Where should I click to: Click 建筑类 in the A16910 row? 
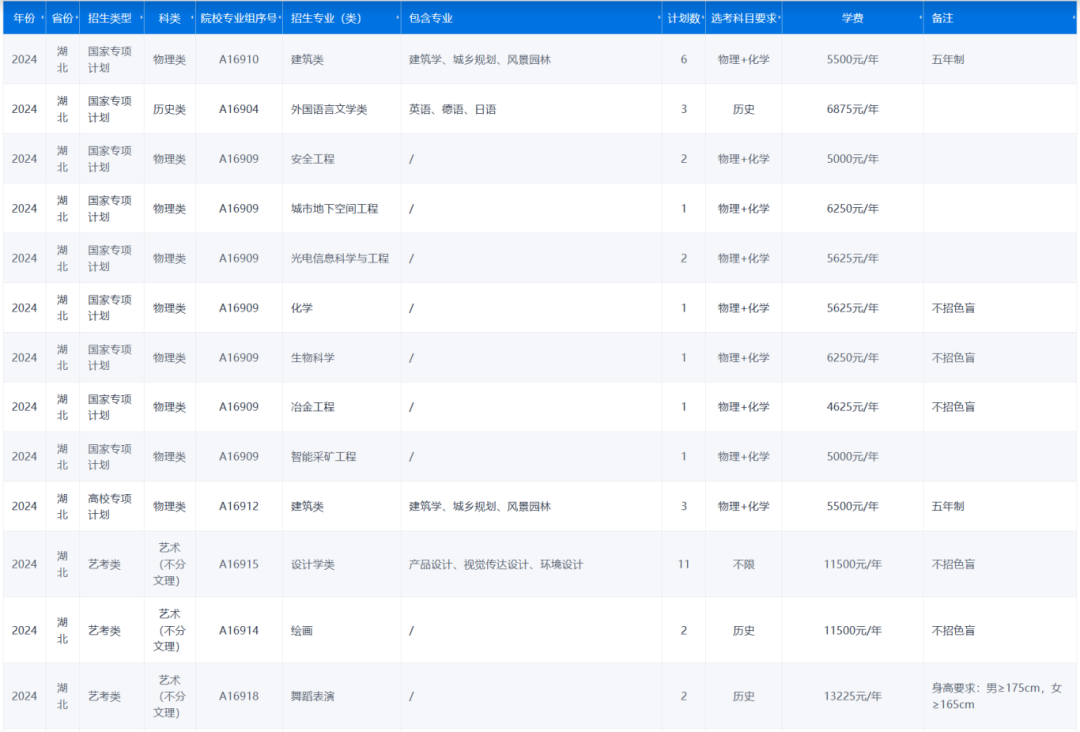(x=307, y=59)
